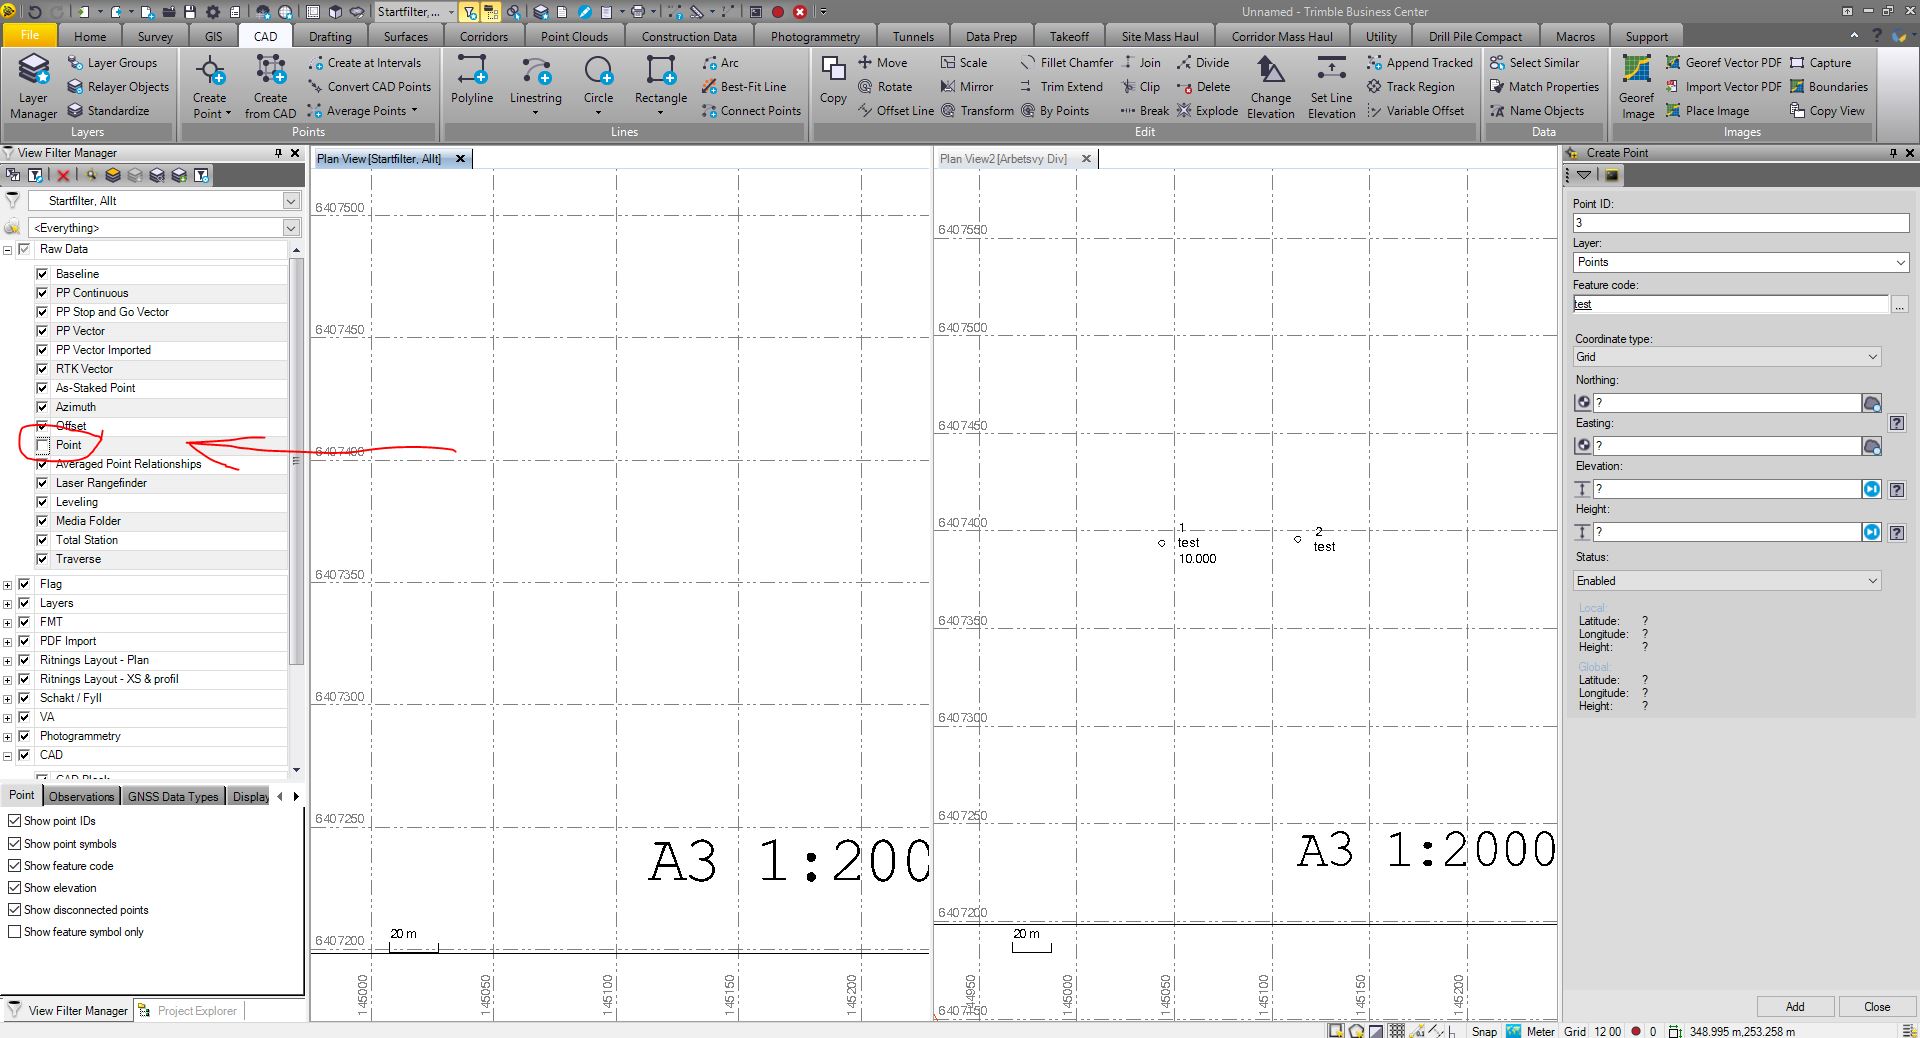1920x1038 pixels.
Task: Activate the Mirror tool
Action: [x=967, y=87]
